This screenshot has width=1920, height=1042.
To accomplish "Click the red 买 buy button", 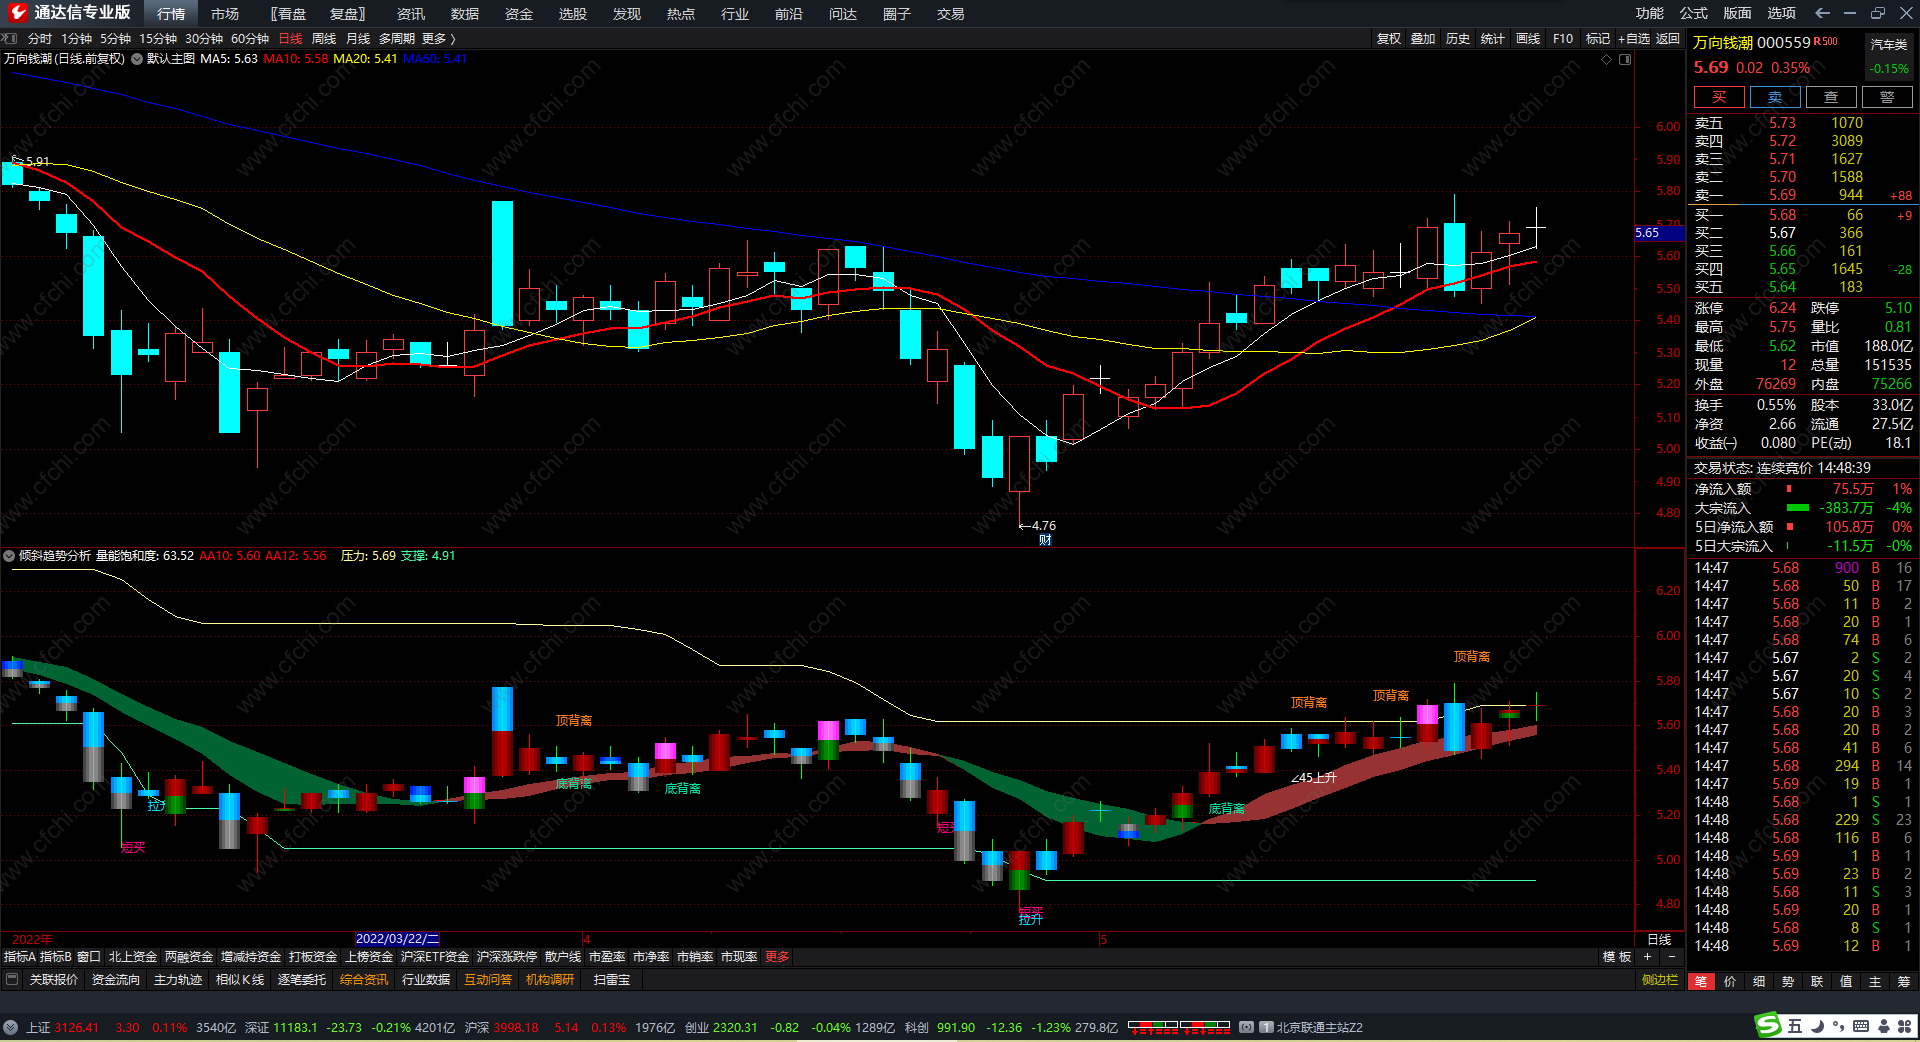I will 1719,97.
